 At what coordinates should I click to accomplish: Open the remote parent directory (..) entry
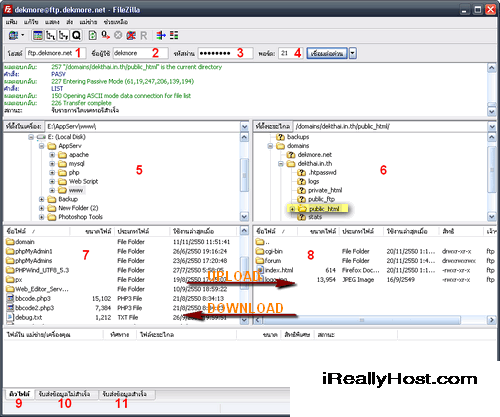[x=263, y=242]
